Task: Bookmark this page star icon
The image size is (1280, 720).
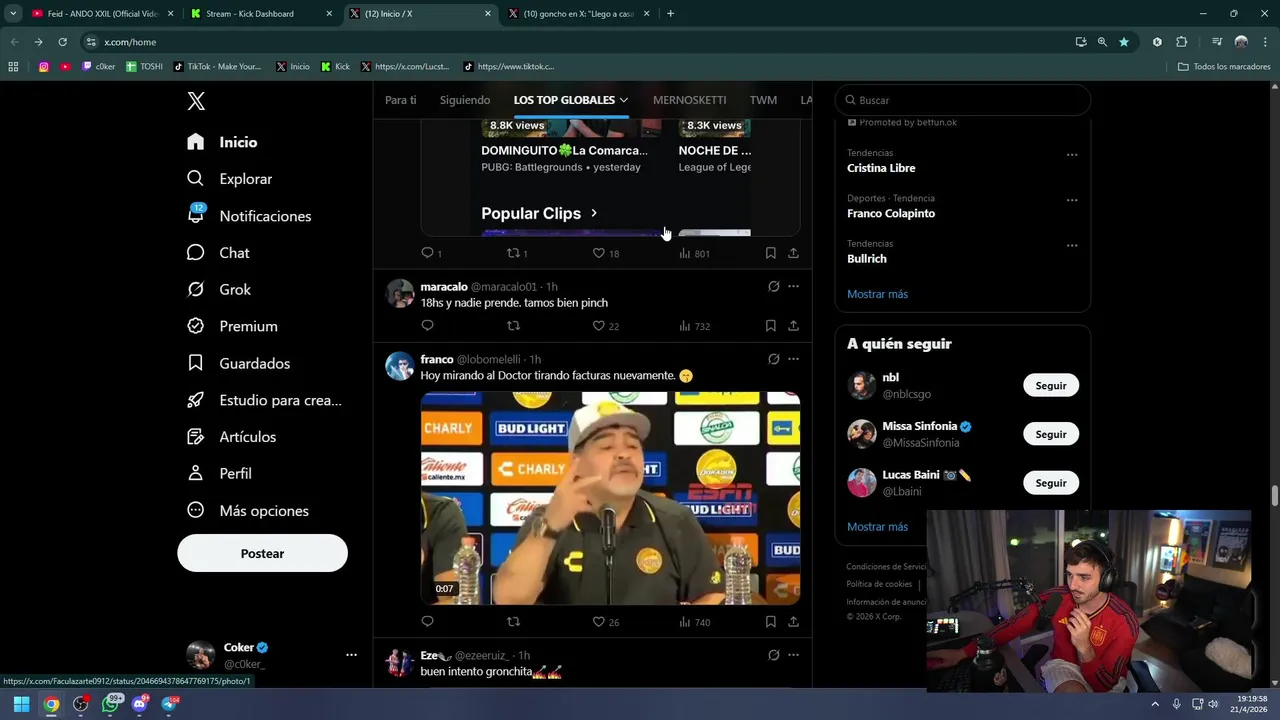Action: coord(1124,42)
